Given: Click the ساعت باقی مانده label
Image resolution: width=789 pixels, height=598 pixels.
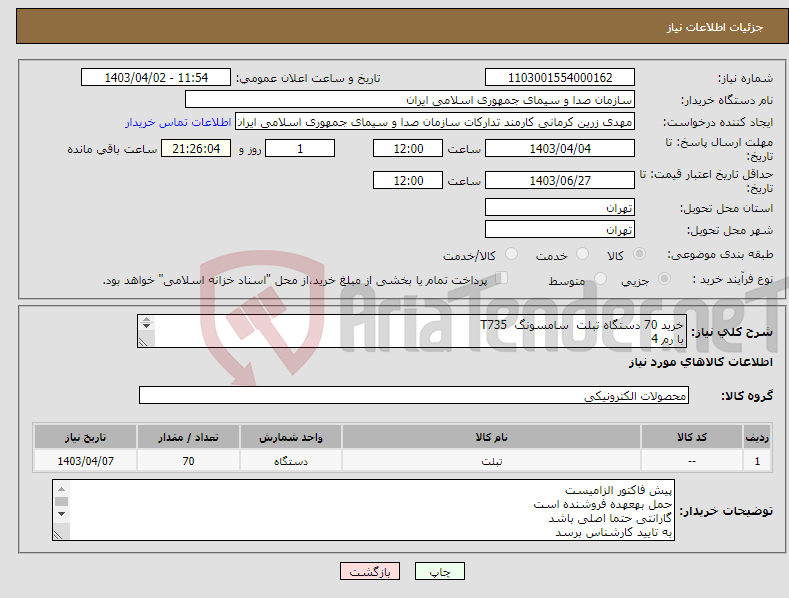Looking at the screenshot, I should coord(112,149).
